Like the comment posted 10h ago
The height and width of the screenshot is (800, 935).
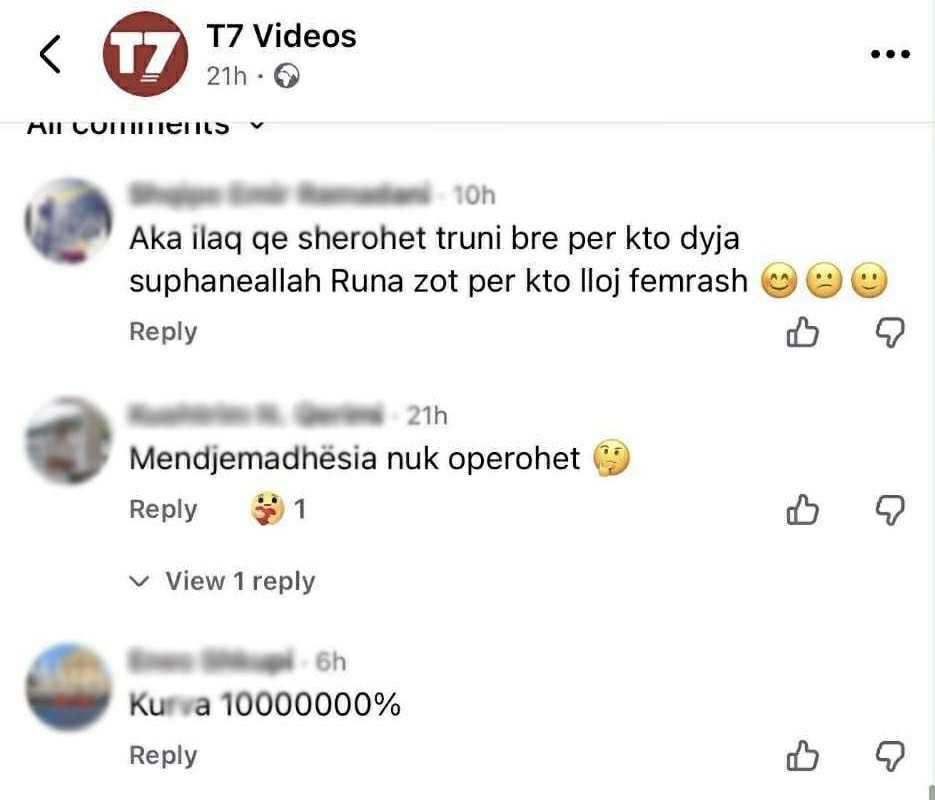click(x=803, y=332)
